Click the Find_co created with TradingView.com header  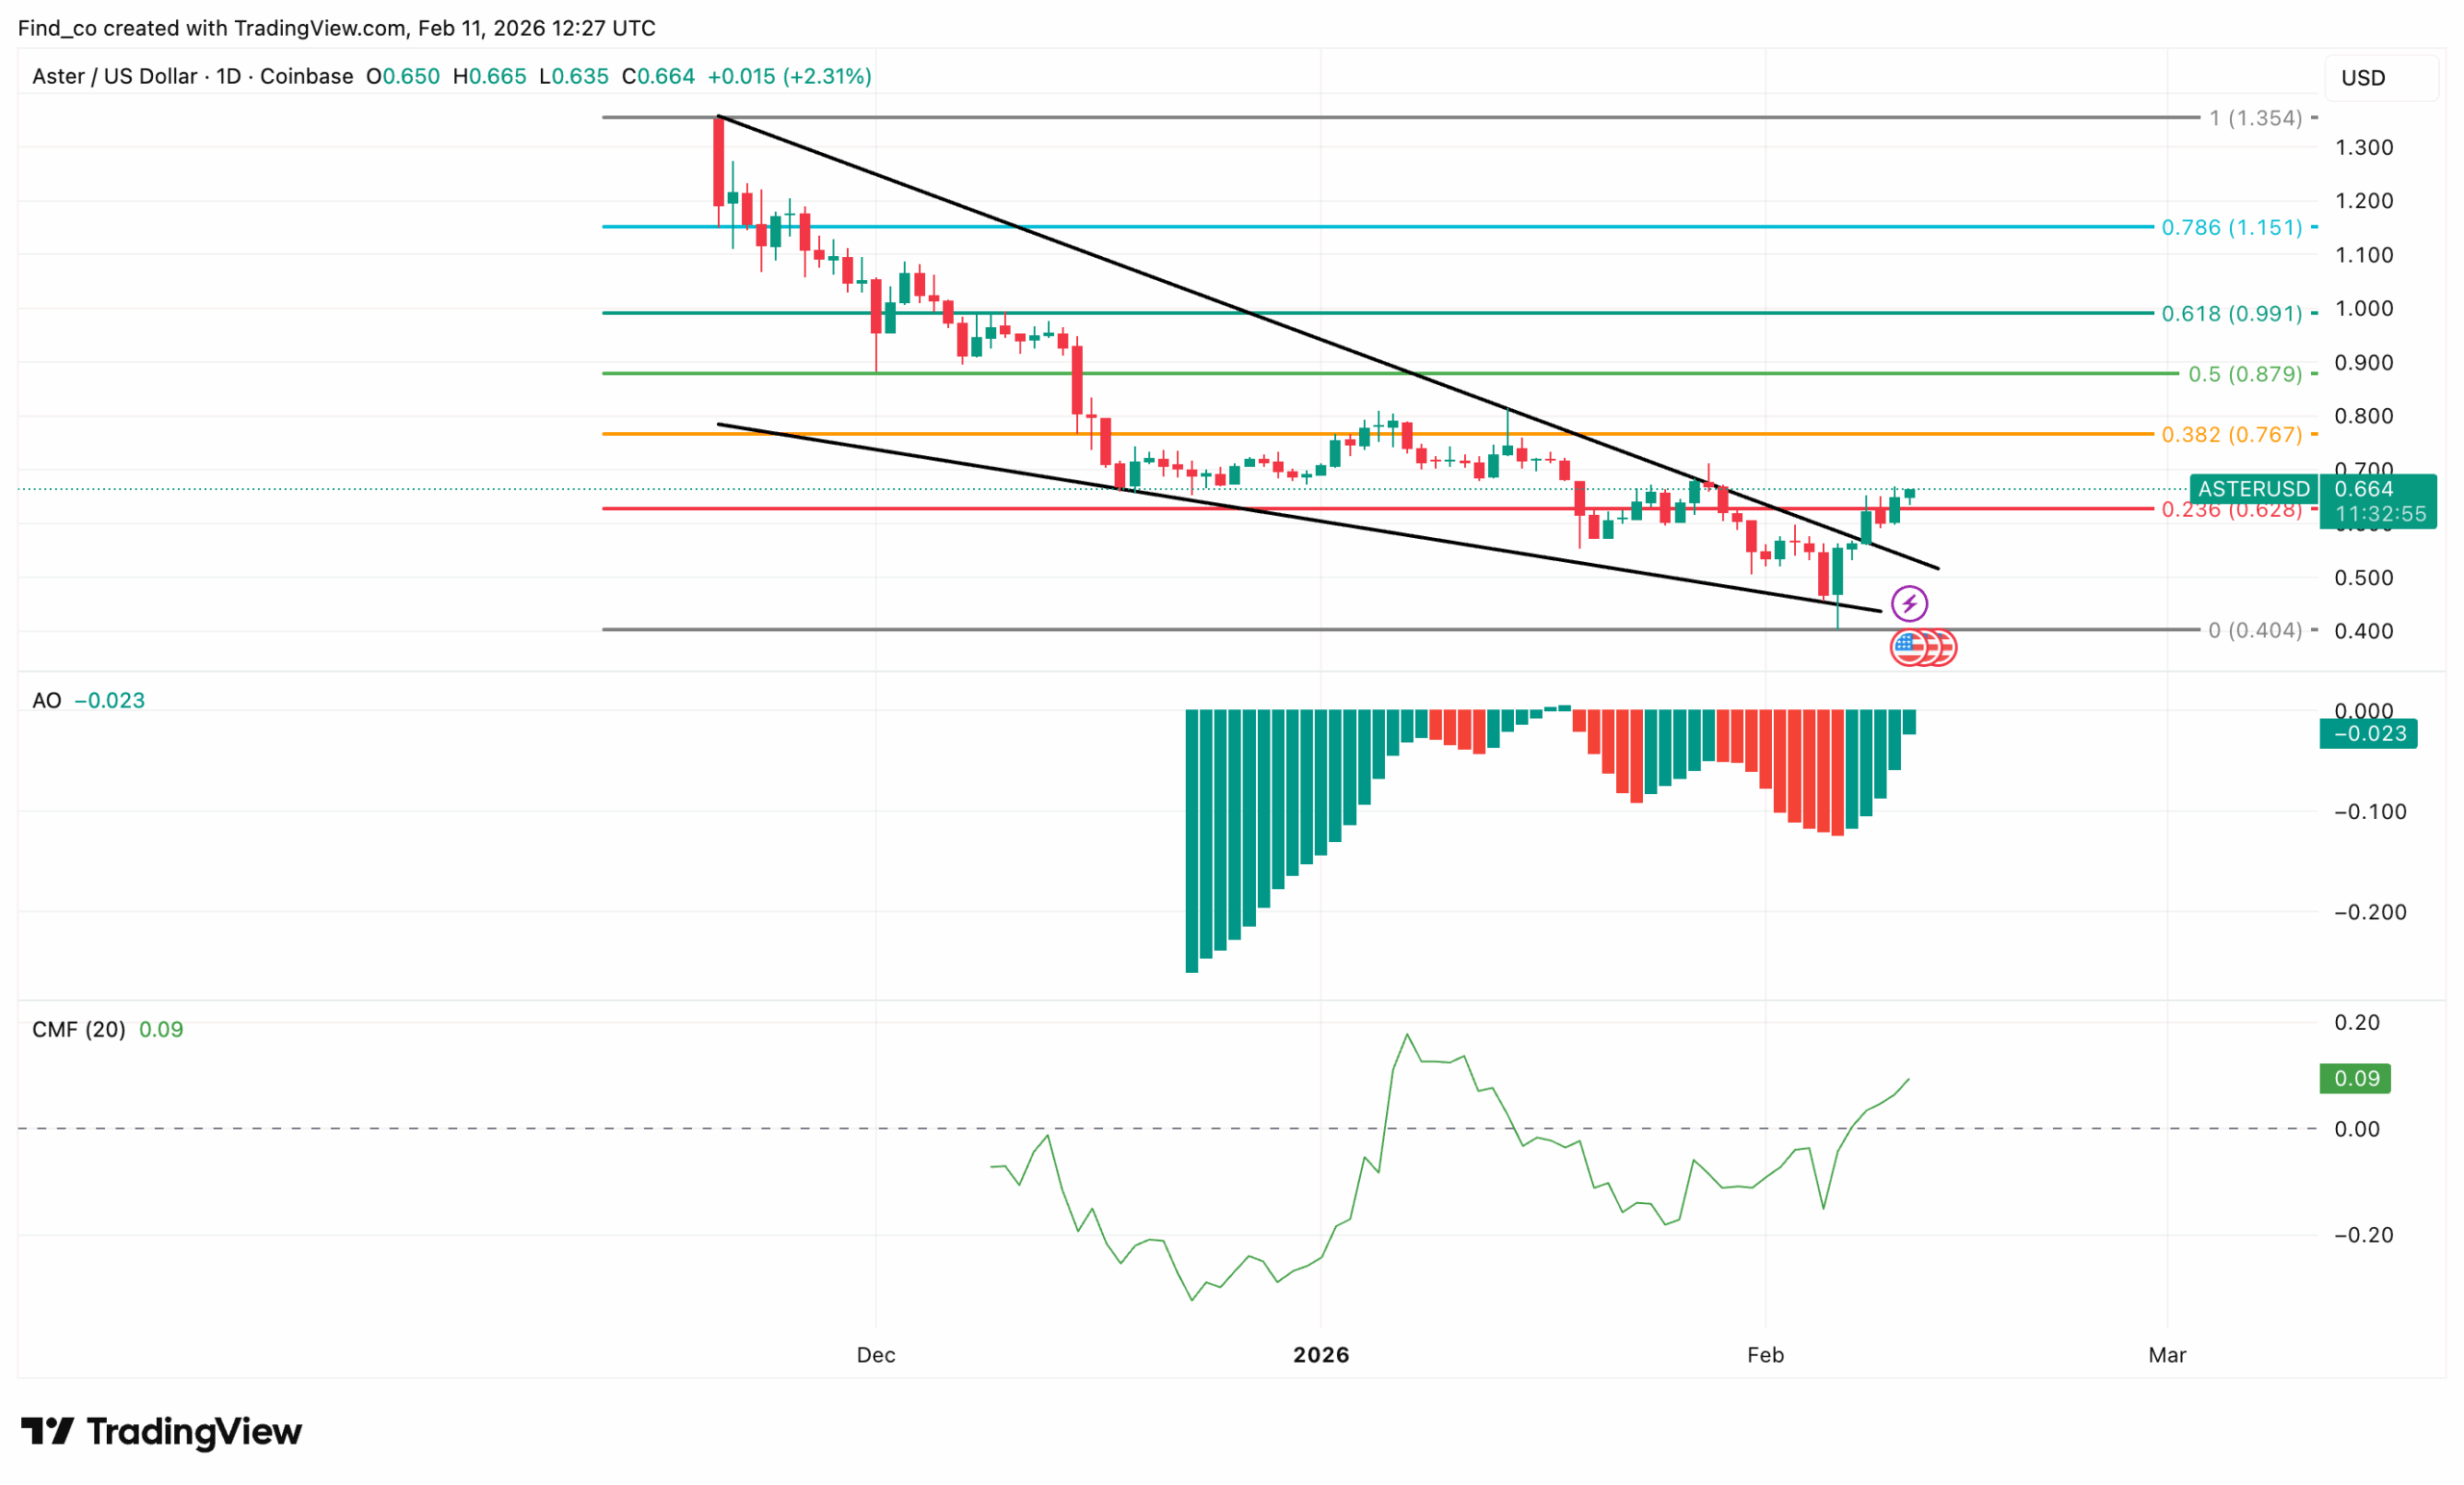337,28
